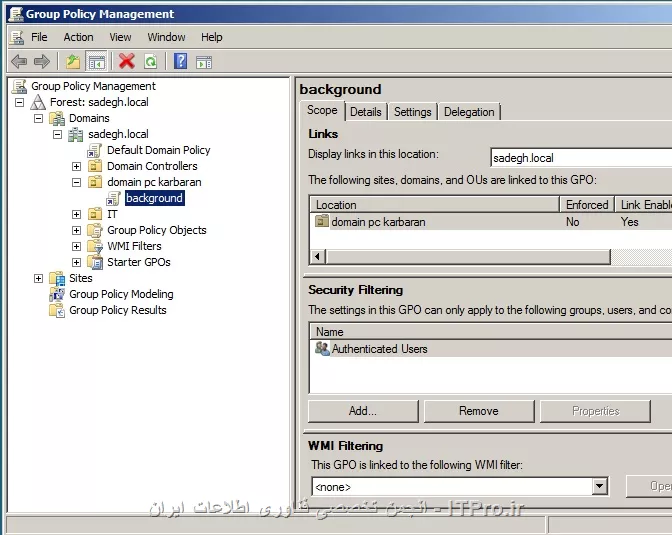Click the Links list left scroll arrow

click(x=318, y=256)
